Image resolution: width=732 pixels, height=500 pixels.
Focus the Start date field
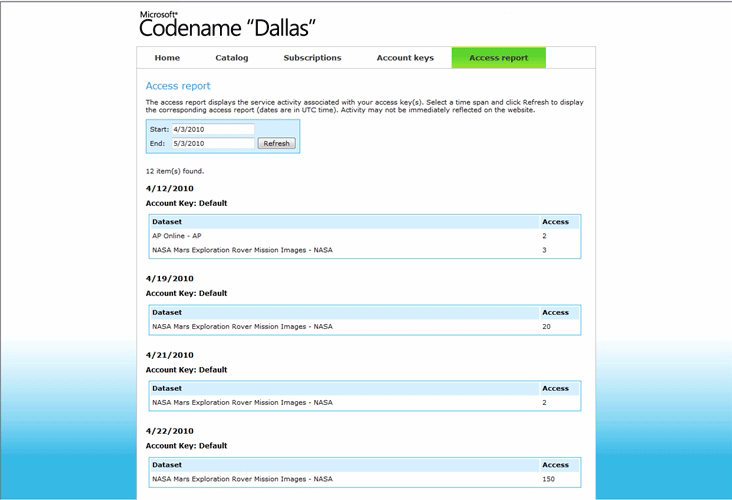click(x=213, y=129)
